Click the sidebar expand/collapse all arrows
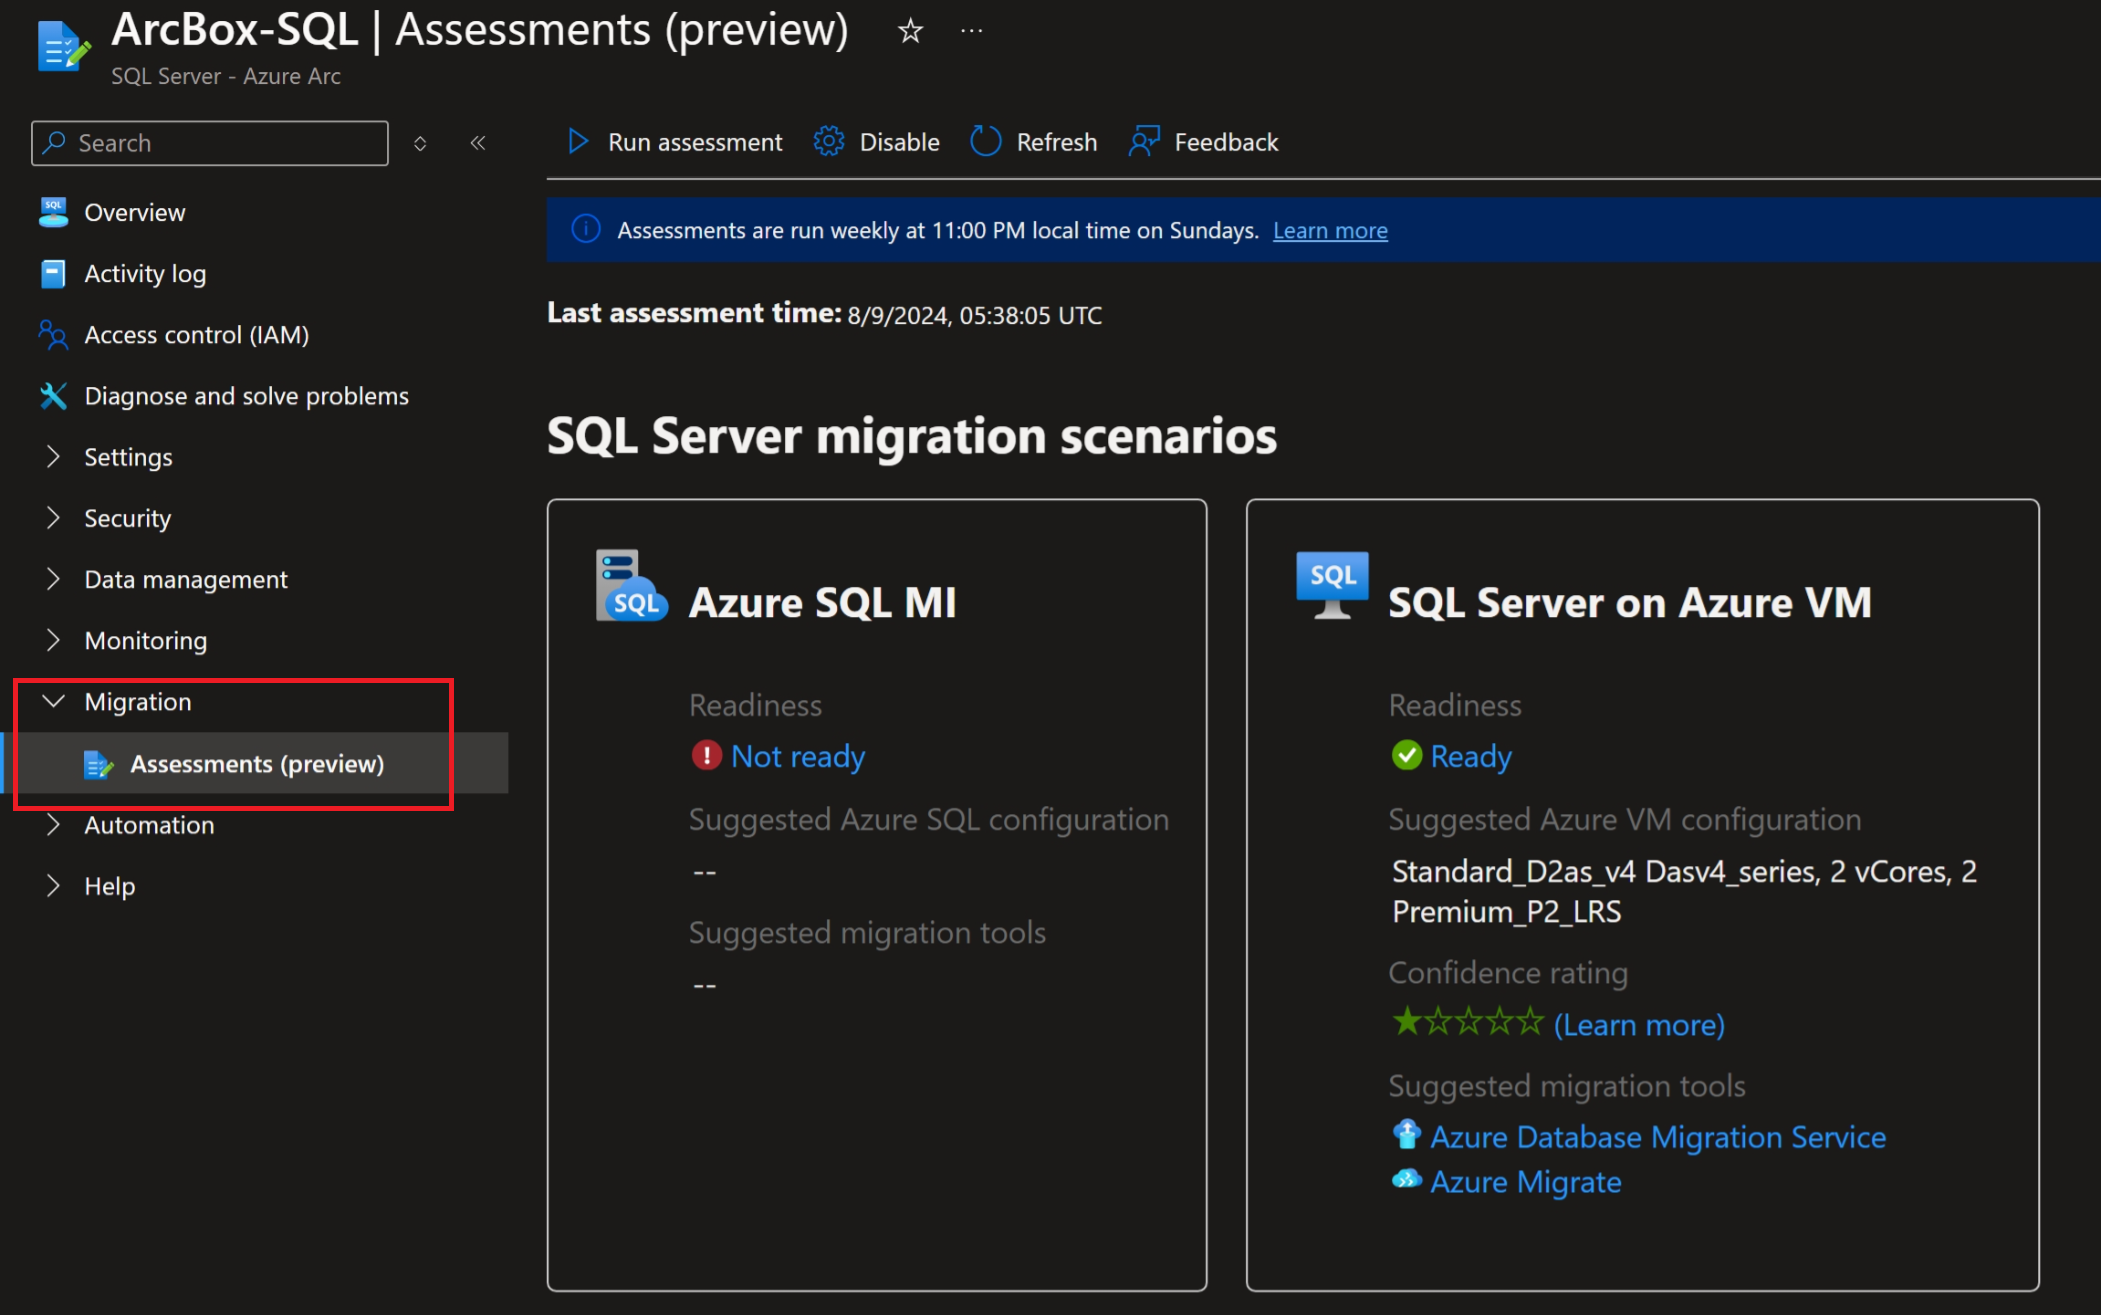 coord(420,143)
